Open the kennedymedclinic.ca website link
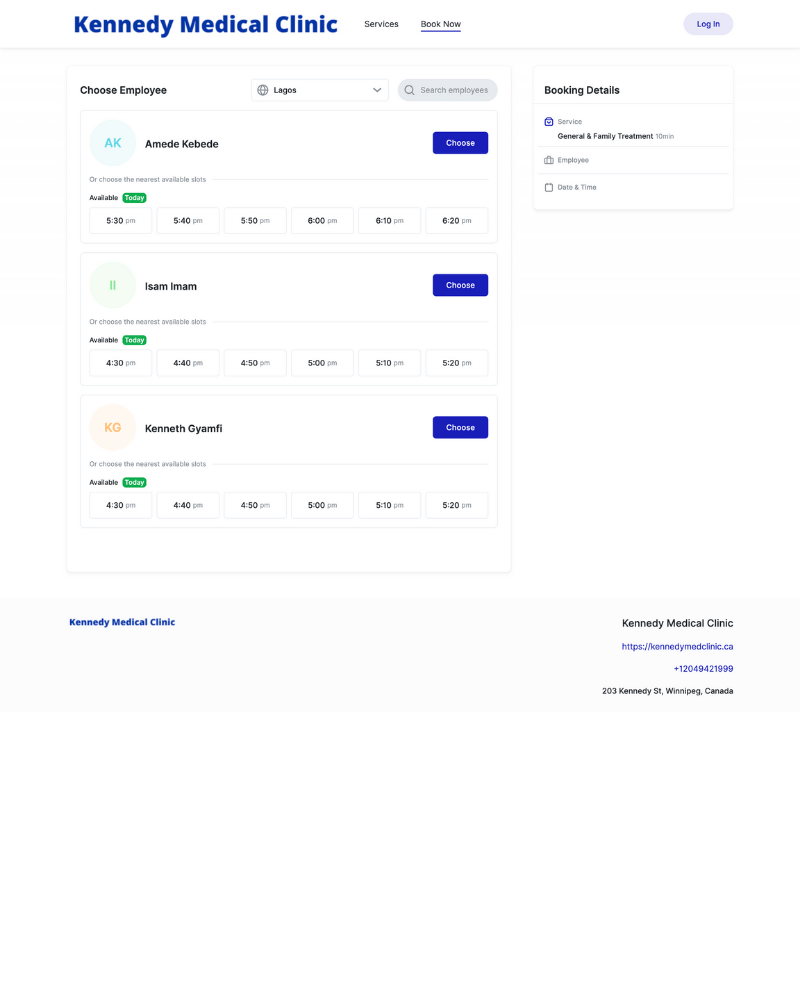Screen dimensions: 800x1000 677,647
